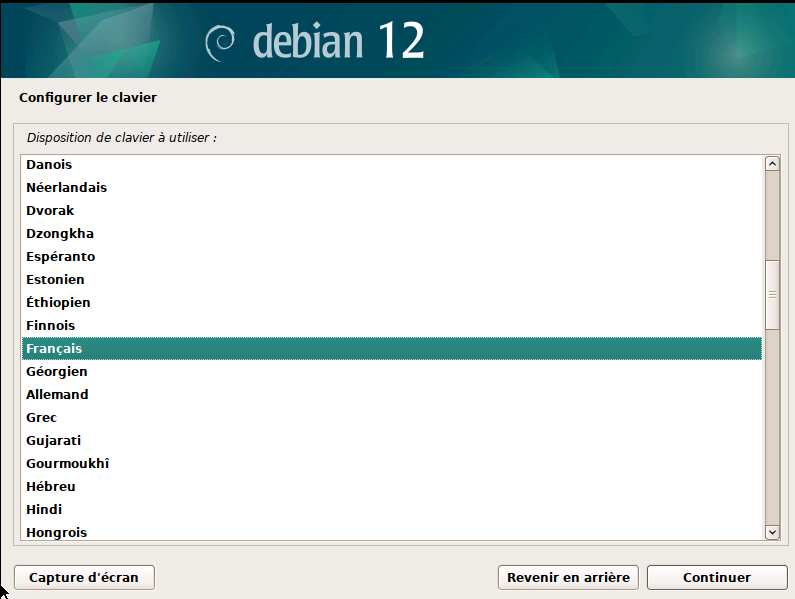The height and width of the screenshot is (599, 795).
Task: Select the Danois keyboard layout
Action: (x=391, y=165)
